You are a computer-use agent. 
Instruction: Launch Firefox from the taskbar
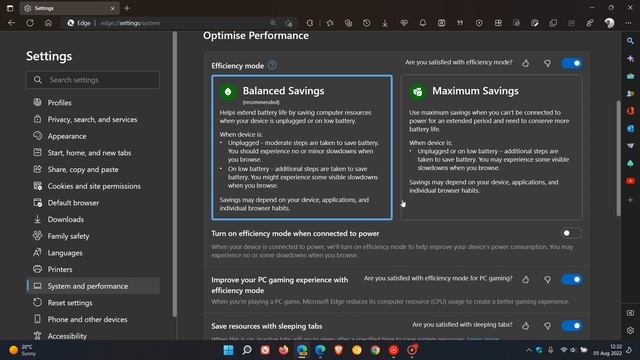point(283,350)
